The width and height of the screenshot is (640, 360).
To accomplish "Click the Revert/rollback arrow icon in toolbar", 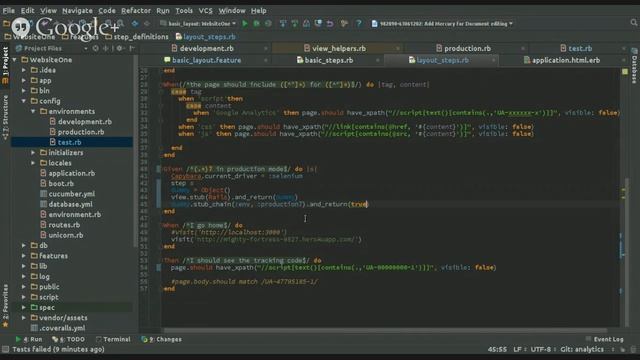I will click(330, 24).
